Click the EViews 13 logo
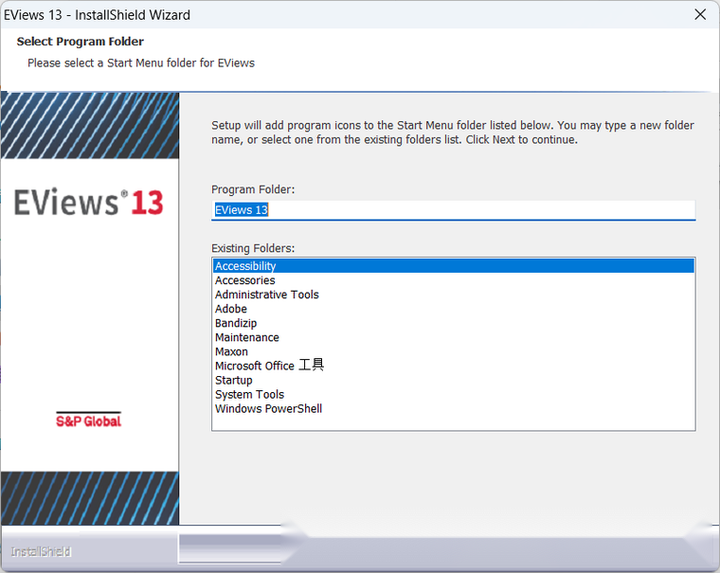 point(89,203)
